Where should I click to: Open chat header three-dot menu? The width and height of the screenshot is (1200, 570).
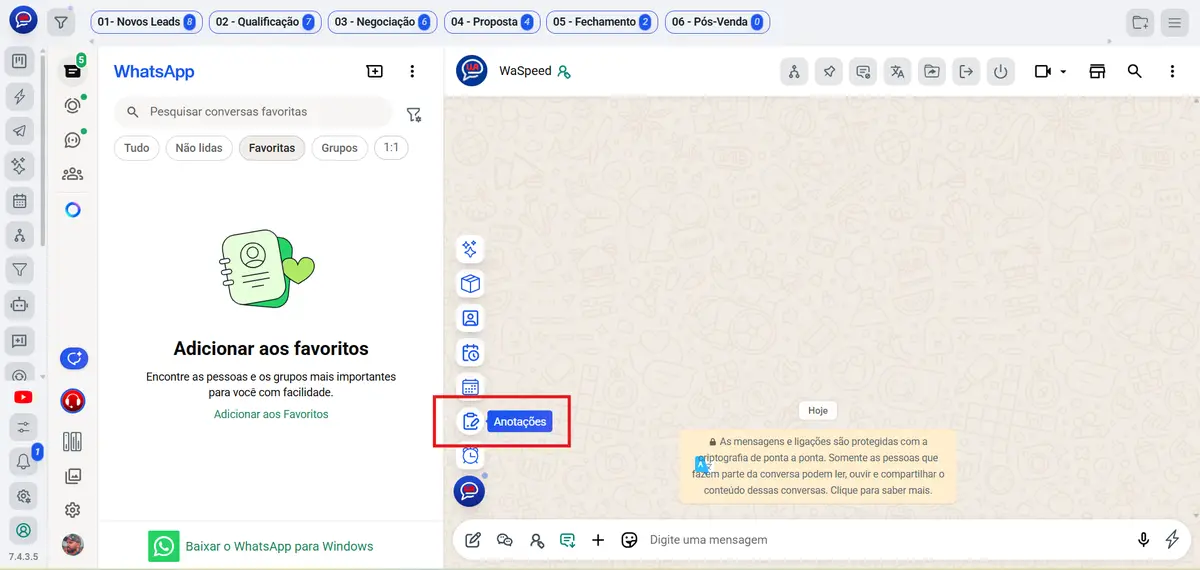point(1172,71)
